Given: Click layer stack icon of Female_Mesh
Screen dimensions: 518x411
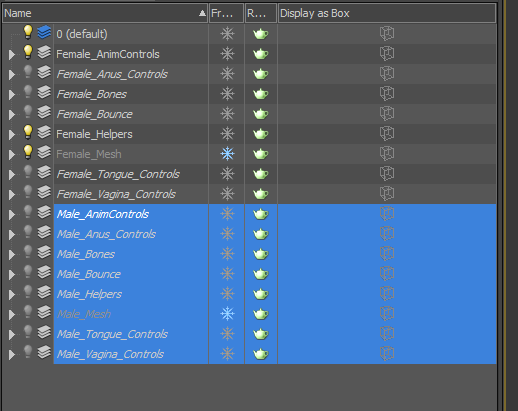Looking at the screenshot, I should pos(44,152).
